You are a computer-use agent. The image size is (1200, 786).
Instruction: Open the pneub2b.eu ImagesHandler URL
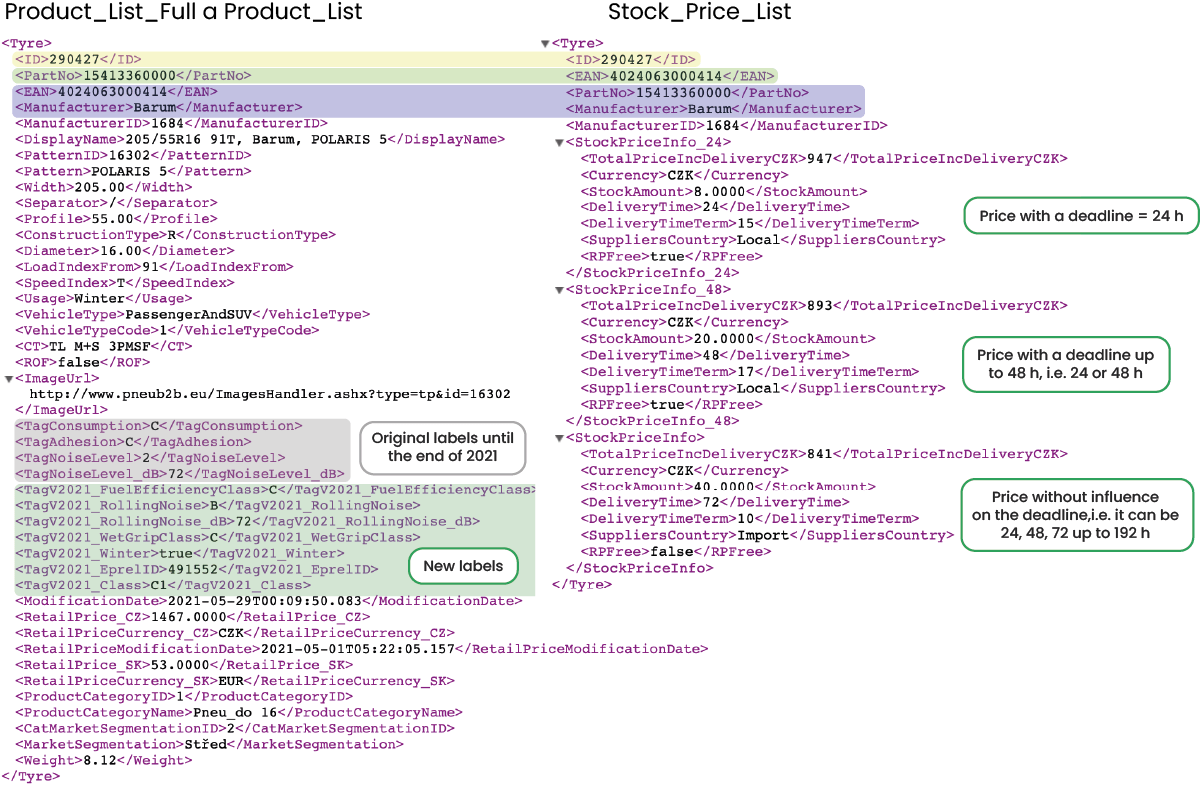[x=270, y=394]
